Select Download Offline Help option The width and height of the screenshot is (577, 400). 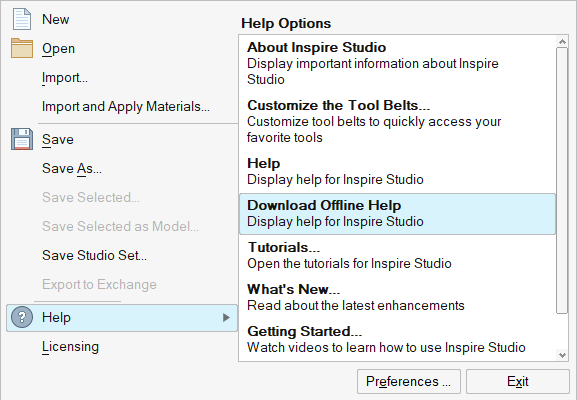tap(397, 214)
